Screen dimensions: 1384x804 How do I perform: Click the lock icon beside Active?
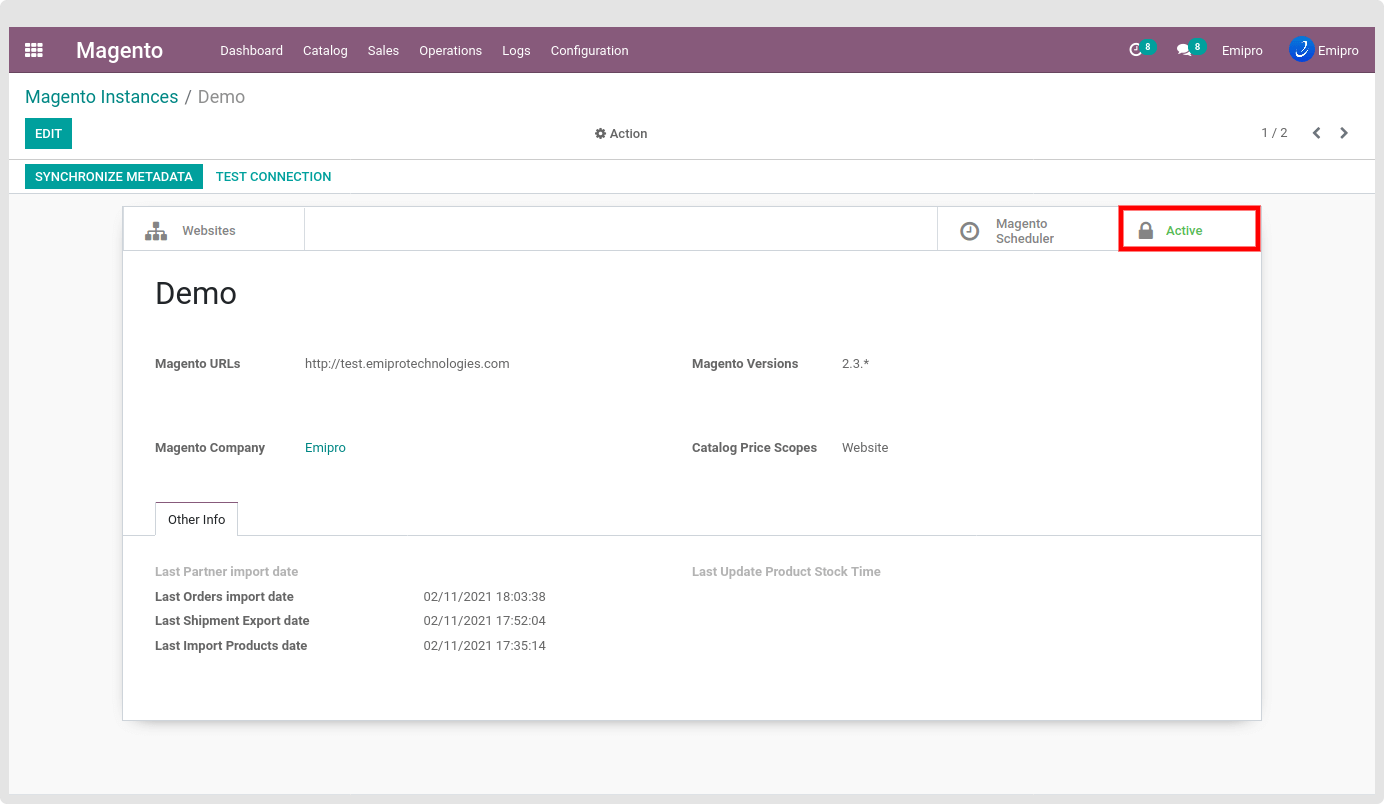[x=1146, y=231]
